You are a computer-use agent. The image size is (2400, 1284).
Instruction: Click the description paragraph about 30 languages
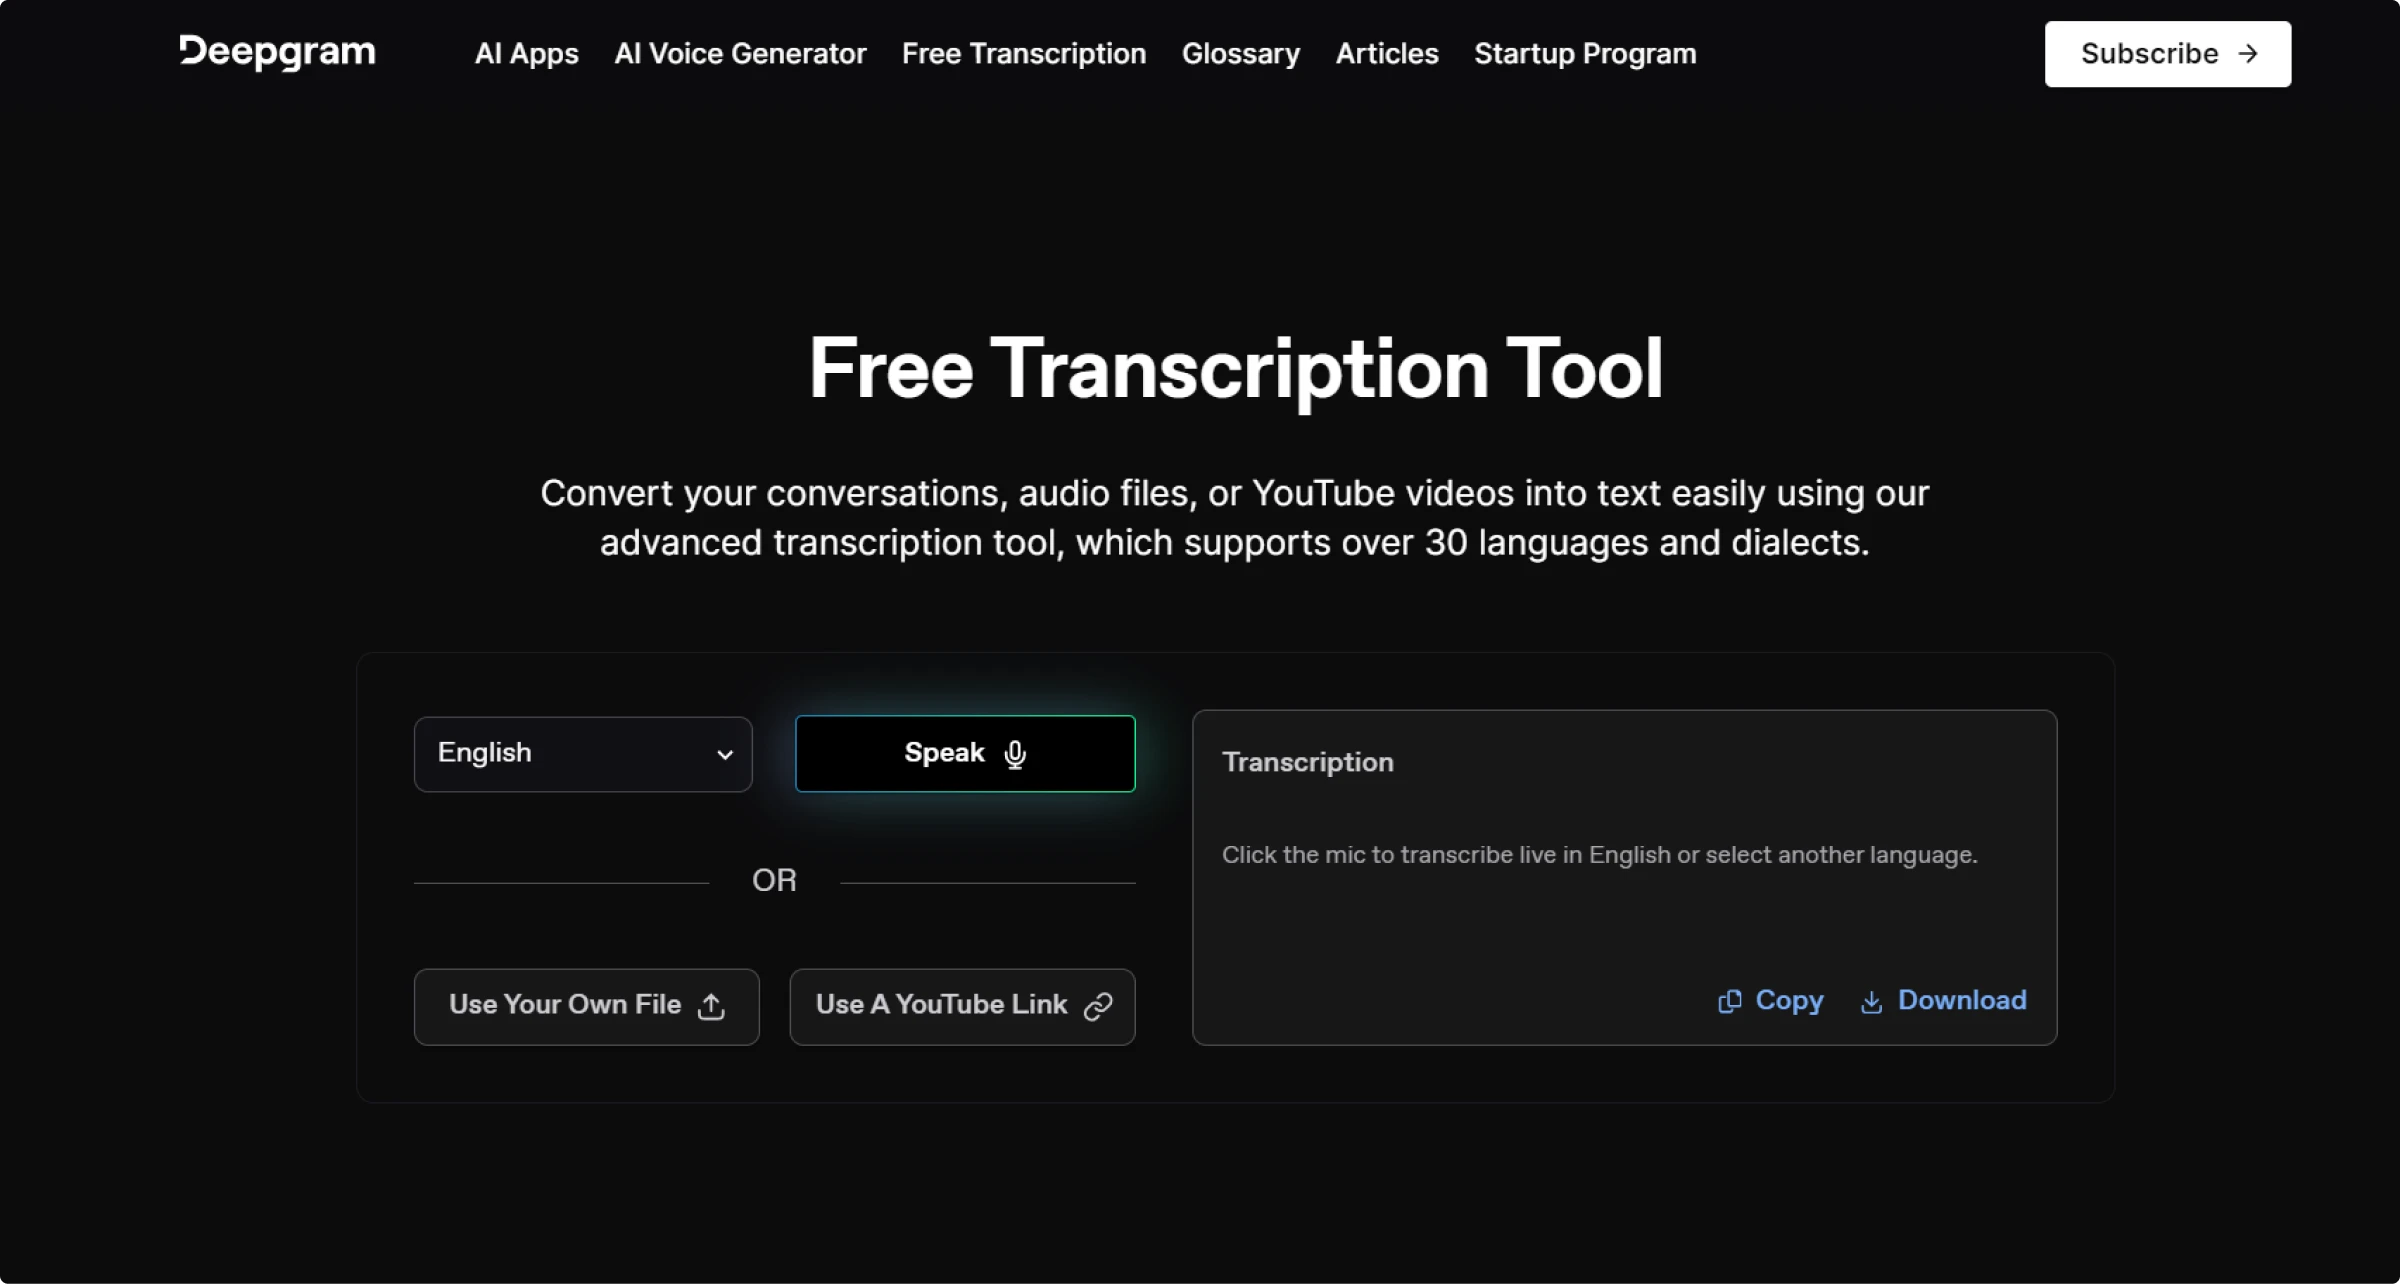[x=1235, y=518]
